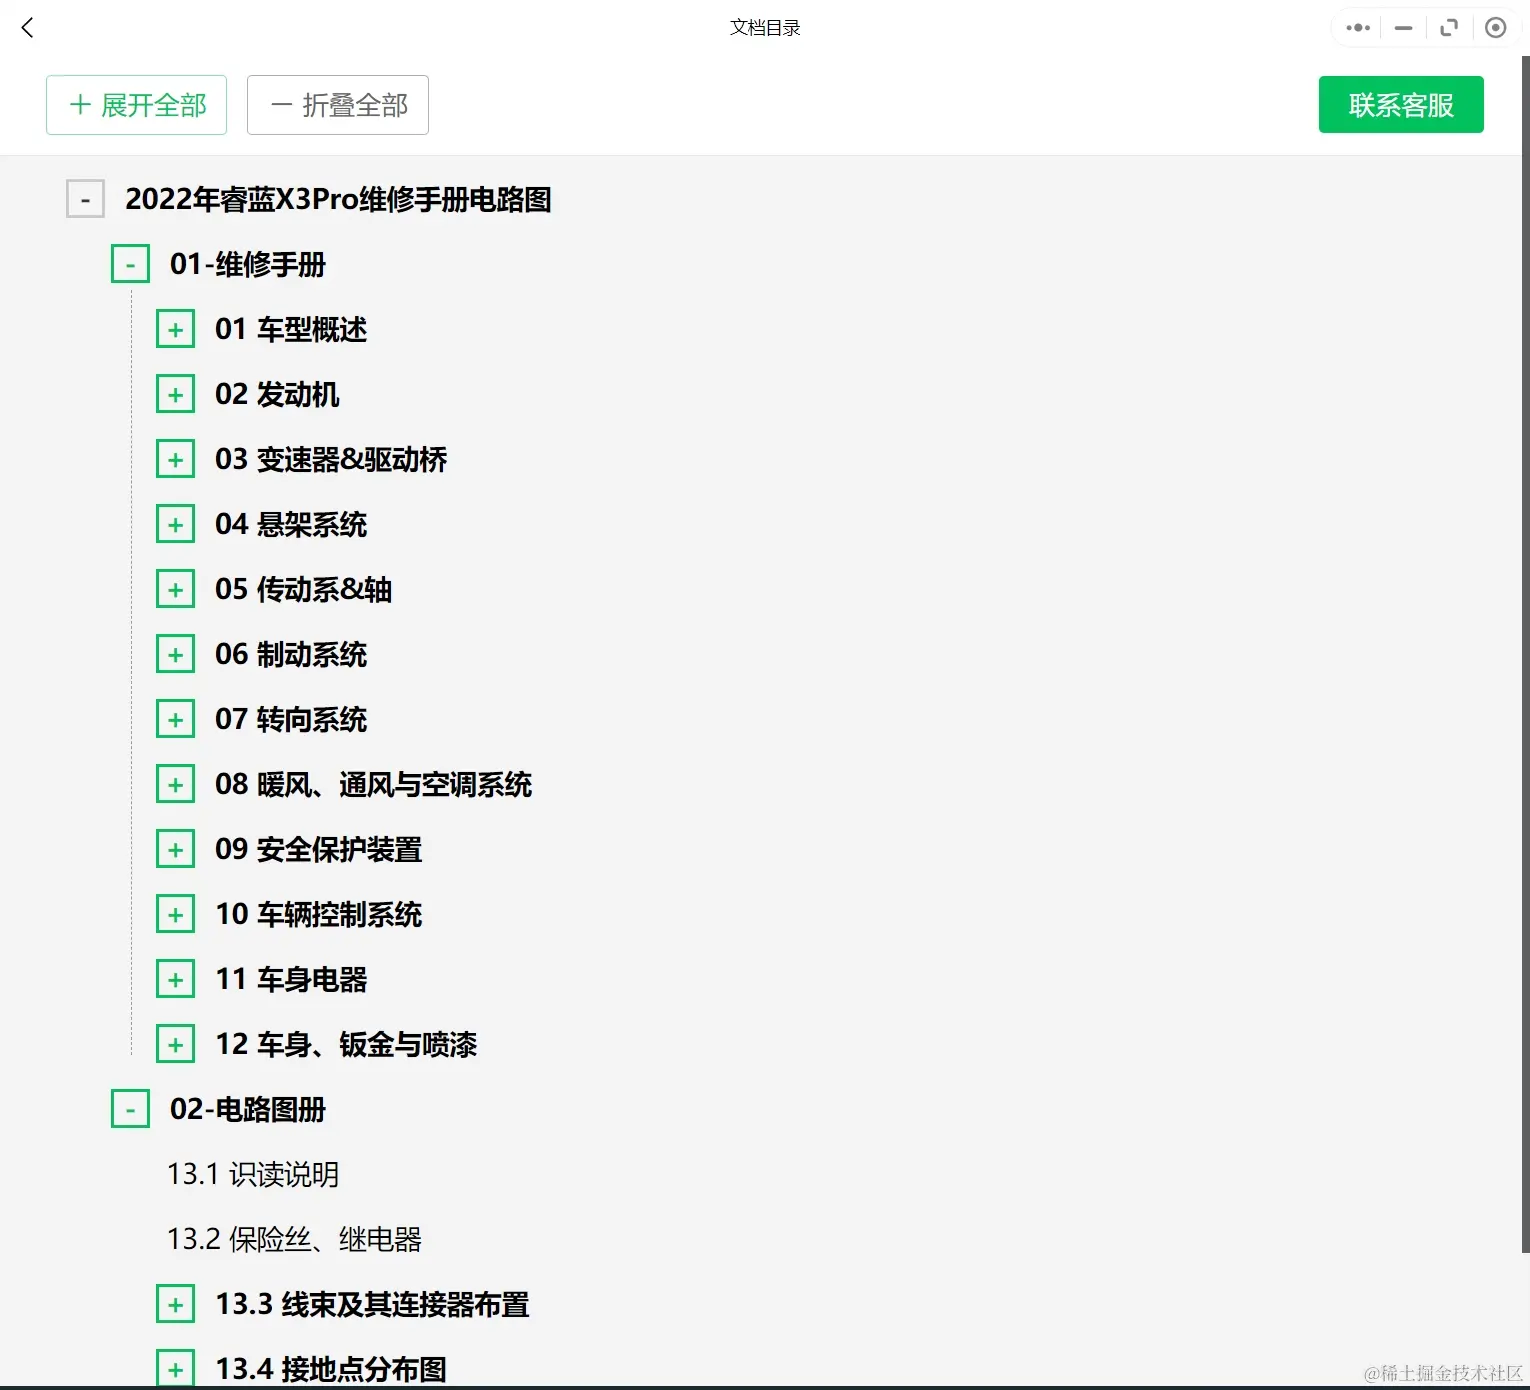Expand the 06 制动系统 chapter
Image resolution: width=1530 pixels, height=1390 pixels.
(176, 653)
